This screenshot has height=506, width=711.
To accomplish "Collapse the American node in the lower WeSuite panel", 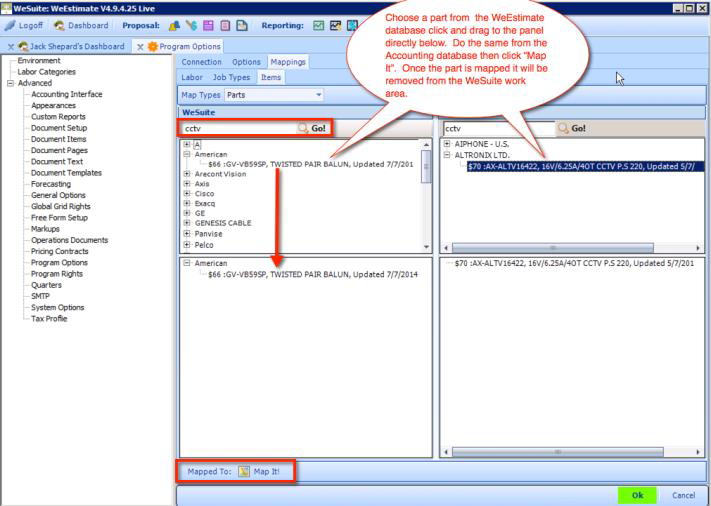I will click(x=187, y=263).
